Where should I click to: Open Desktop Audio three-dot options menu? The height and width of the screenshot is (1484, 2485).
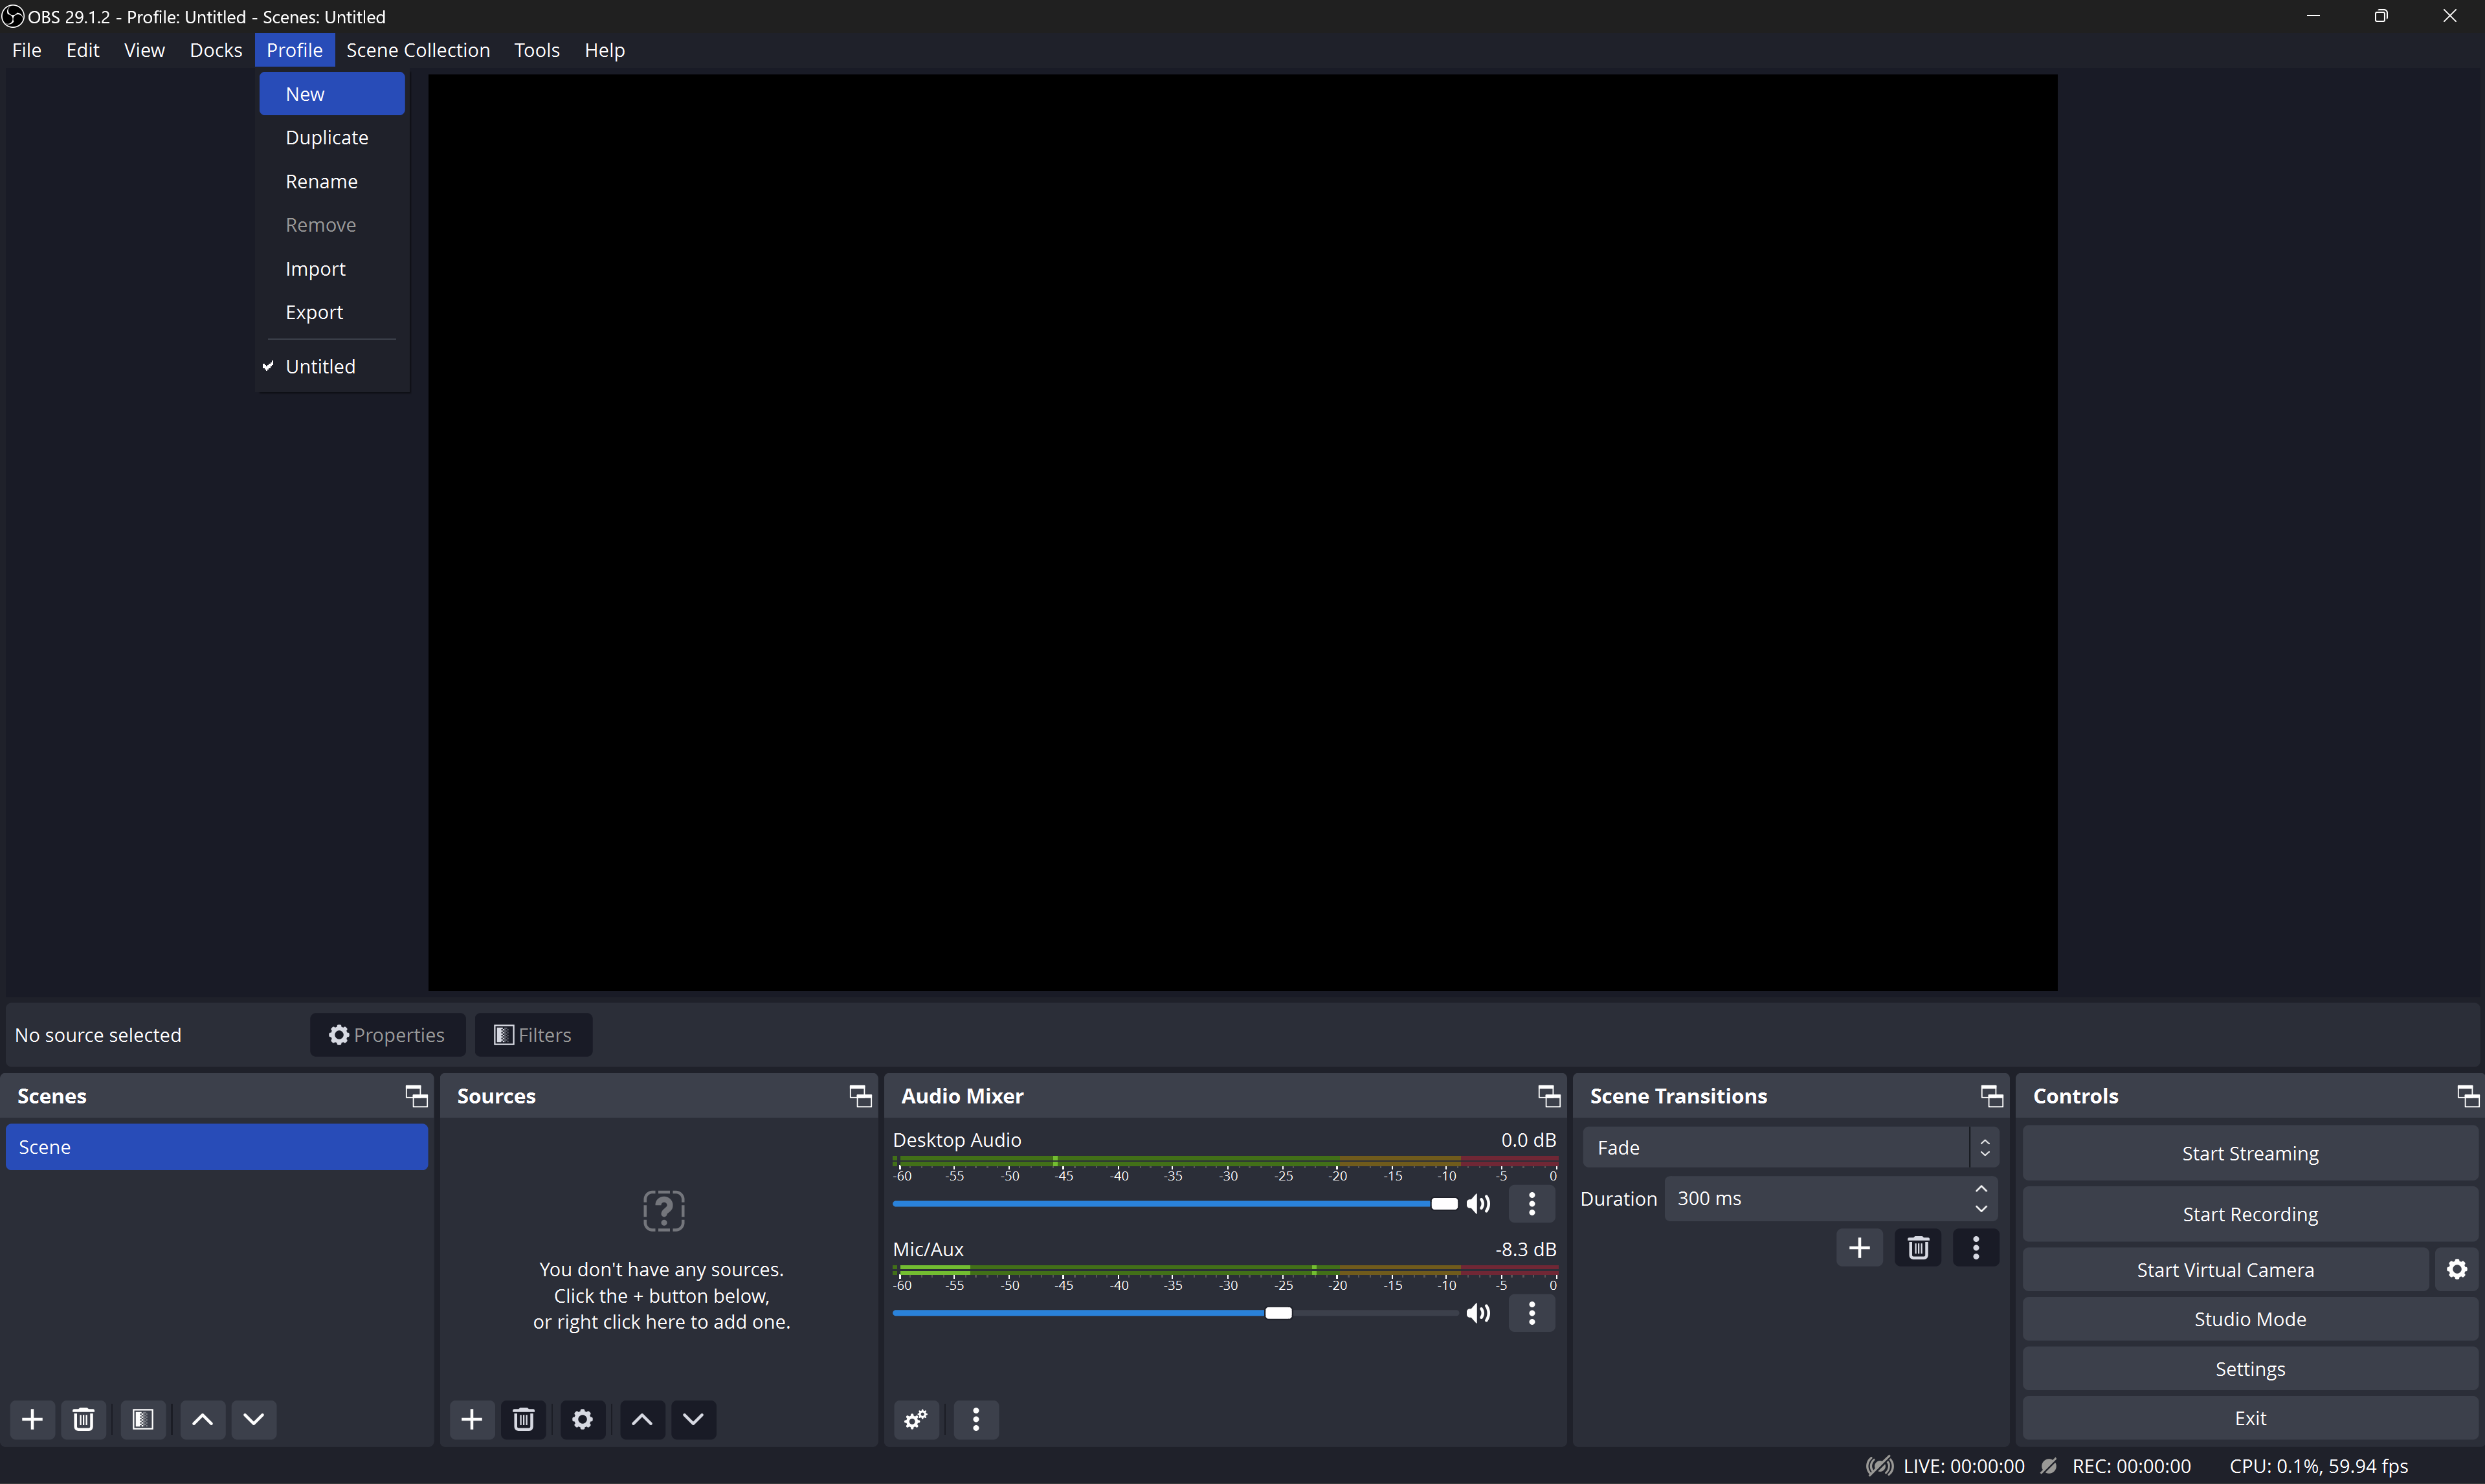point(1531,1204)
